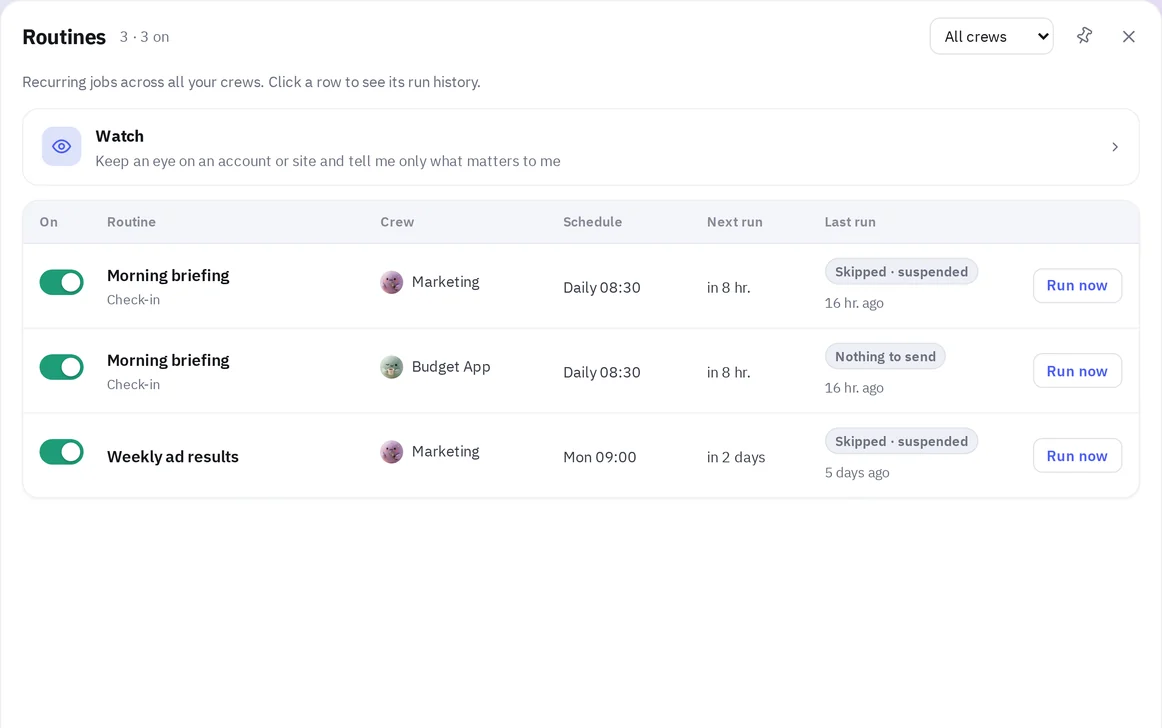Toggle off the Budget App Morning briefing routine
This screenshot has height=728, width=1162.
(62, 367)
